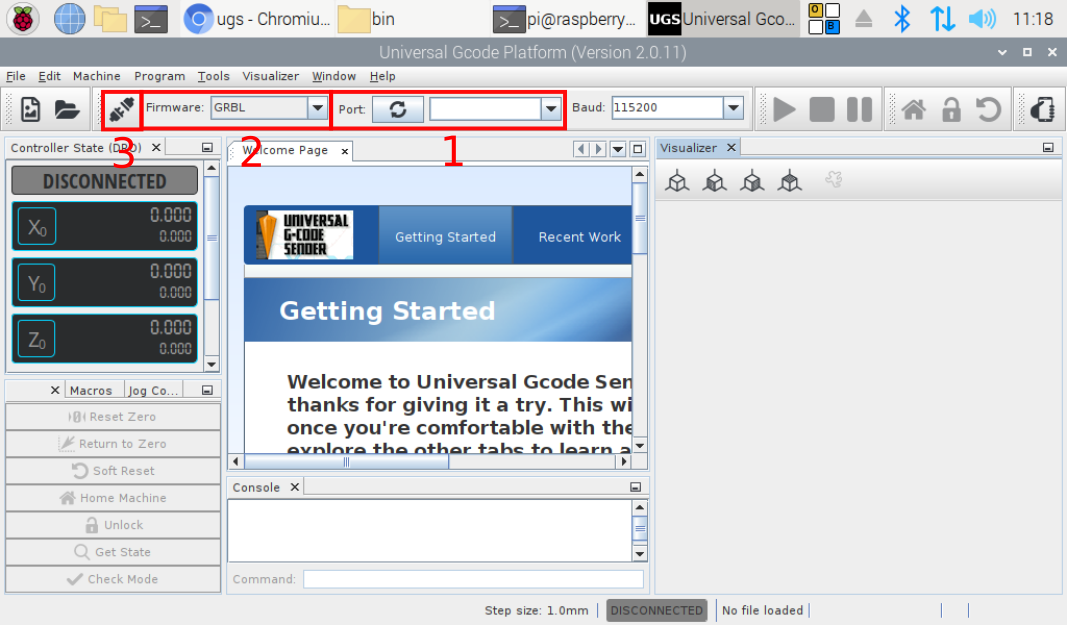This screenshot has width=1067, height=625.
Task: Click the Unlock action button
Action: (113, 525)
